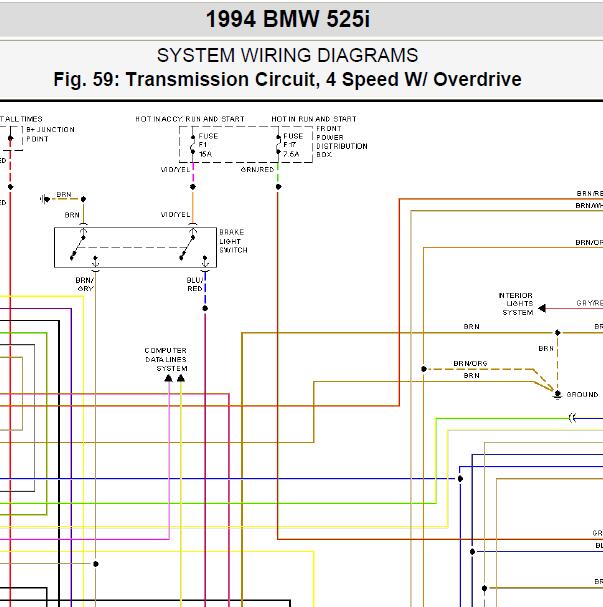Click the splice dot below the BLU/RED label
The width and height of the screenshot is (603, 607).
(205, 308)
